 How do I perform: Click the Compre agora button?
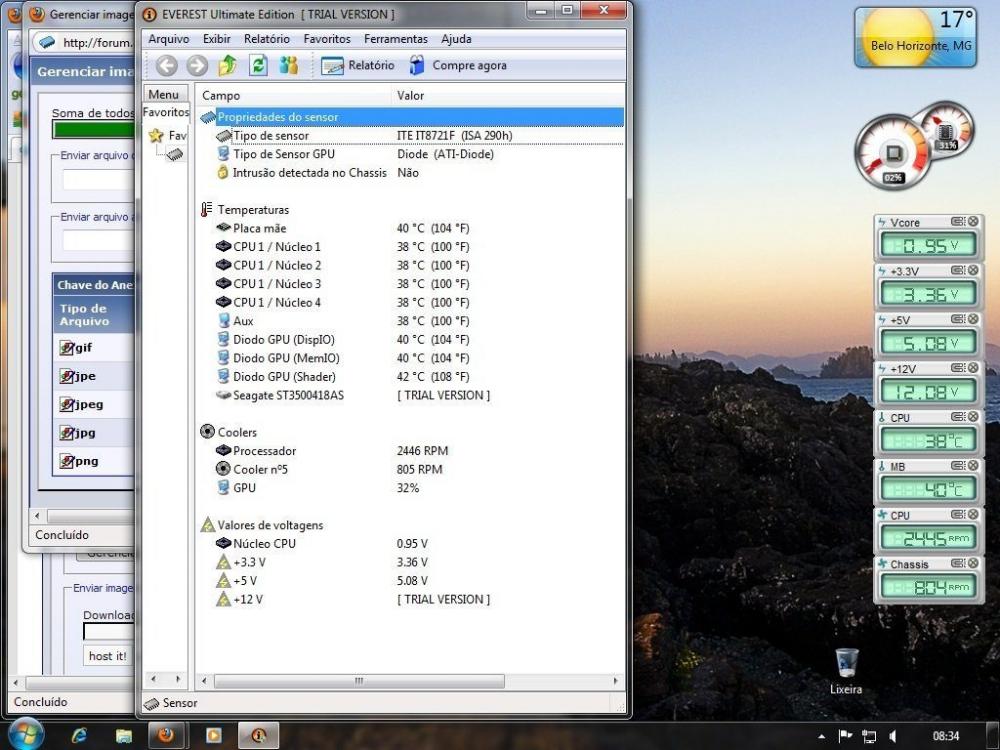457,66
